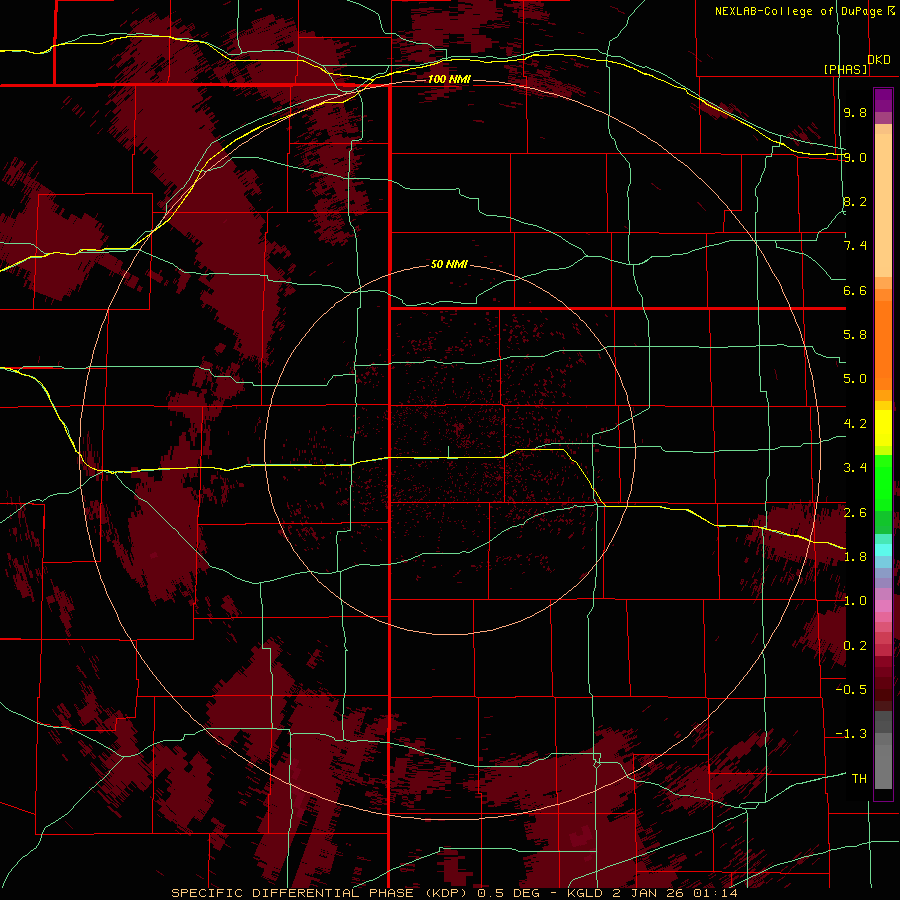900x900 pixels.
Task: Click the 8.2 value on the scale
Action: point(855,201)
